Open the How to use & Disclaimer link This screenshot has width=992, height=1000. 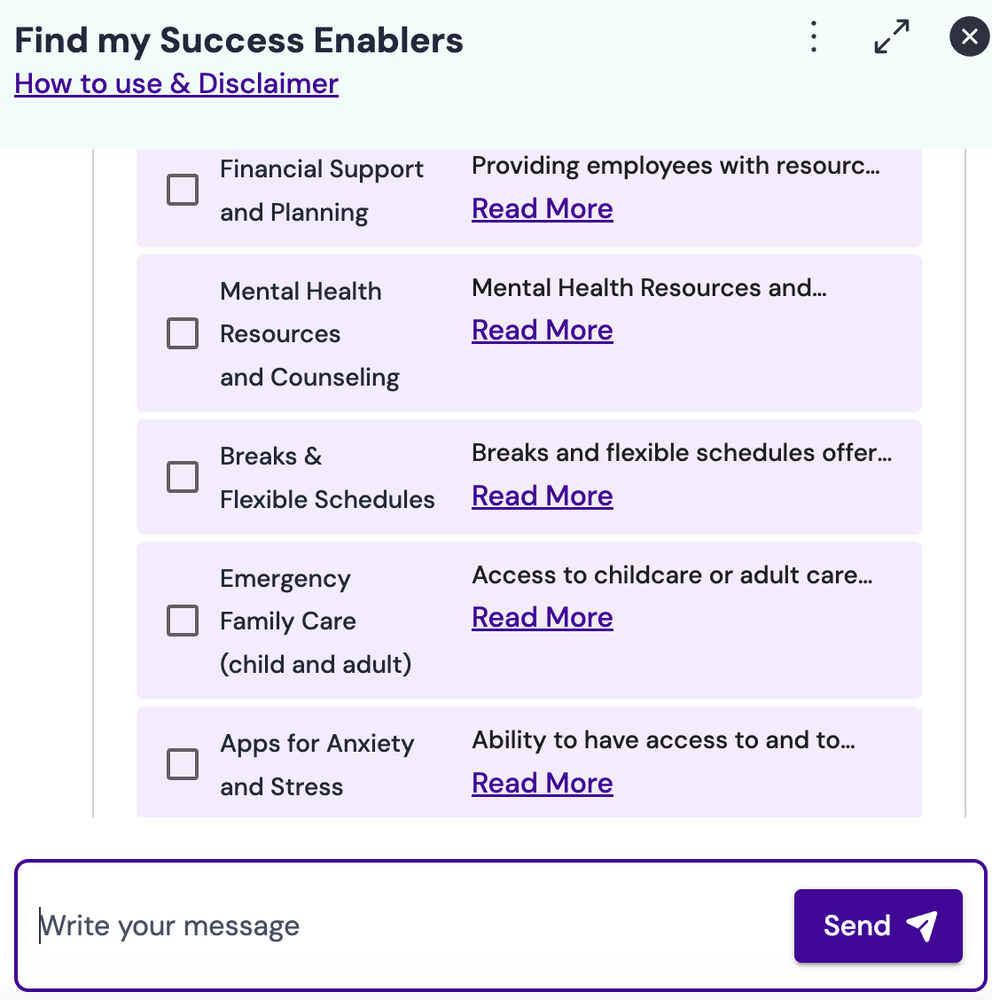(x=176, y=83)
